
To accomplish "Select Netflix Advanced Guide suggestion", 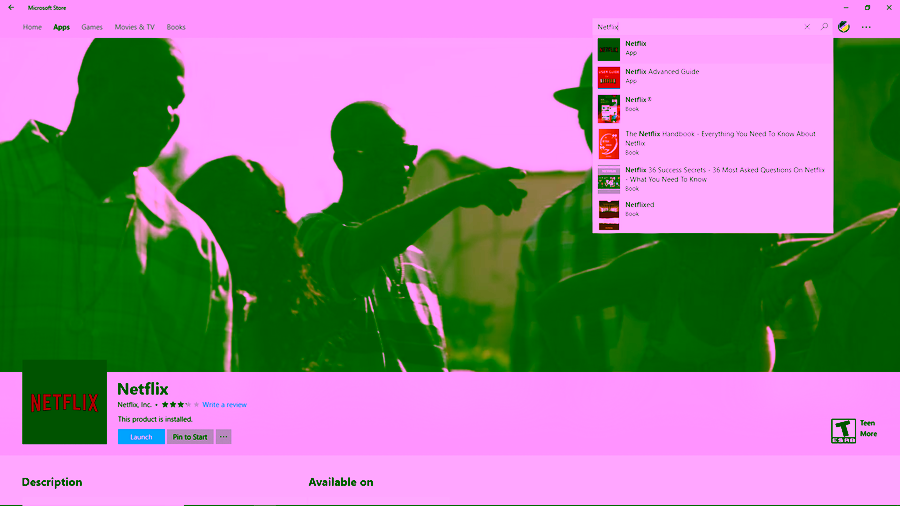I will (x=712, y=76).
